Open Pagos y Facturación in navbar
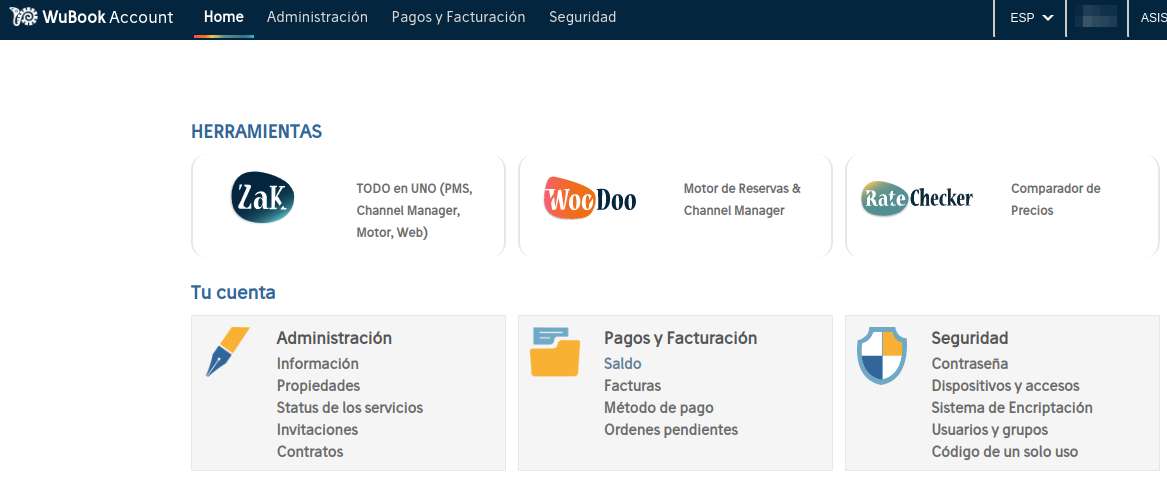This screenshot has height=480, width=1167. coord(458,16)
